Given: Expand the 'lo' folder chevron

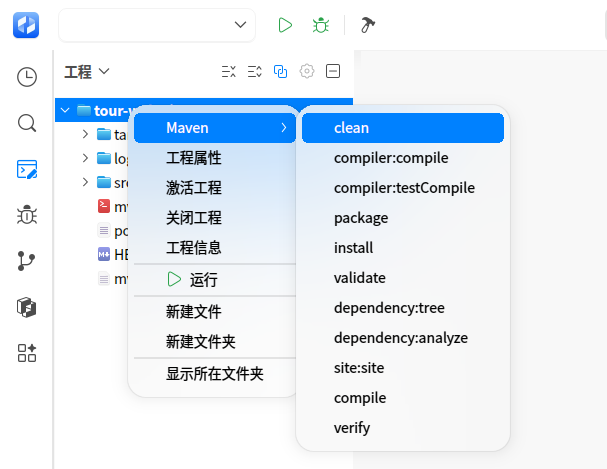Looking at the screenshot, I should click(x=85, y=158).
